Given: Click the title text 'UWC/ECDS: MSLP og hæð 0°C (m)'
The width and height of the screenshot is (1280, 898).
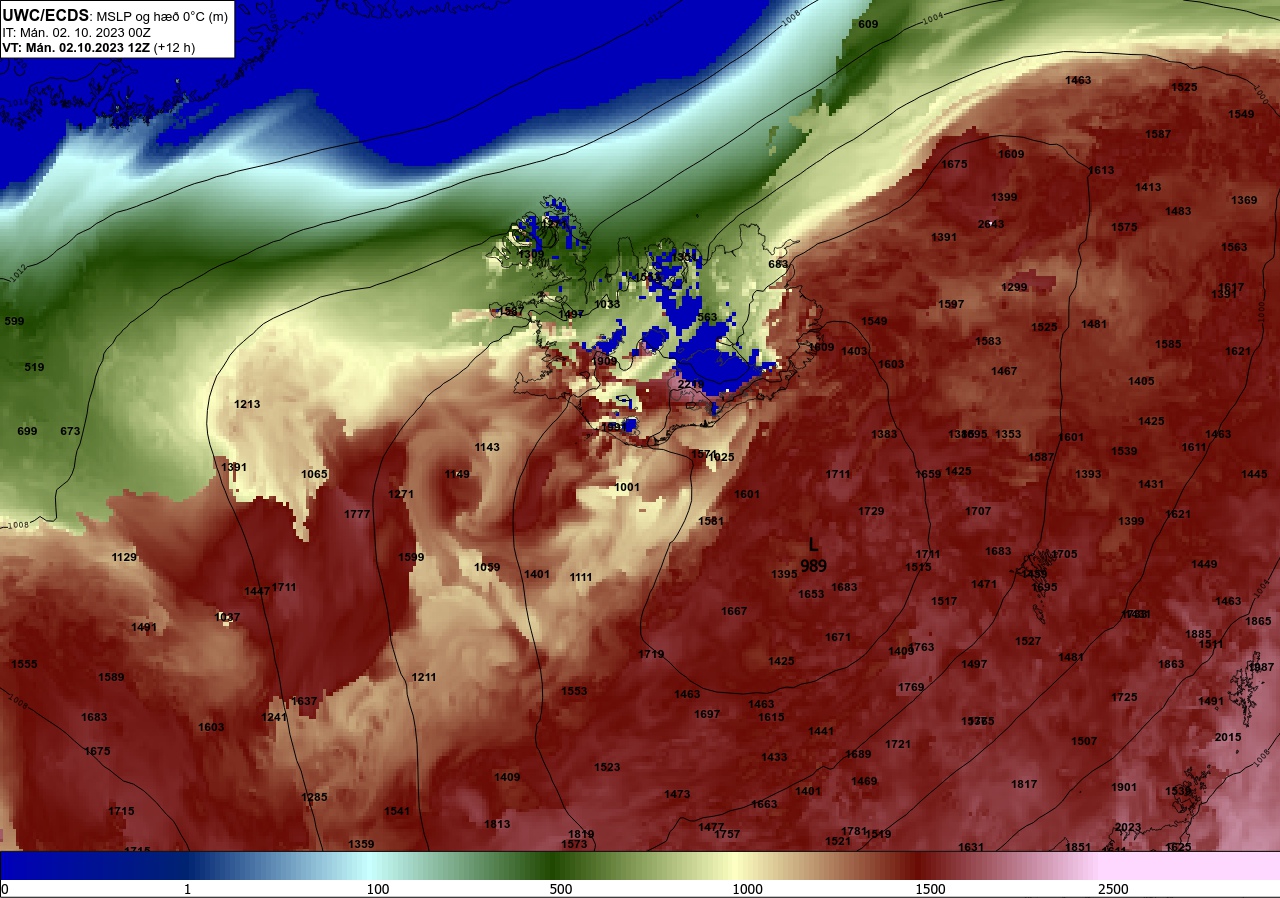Looking at the screenshot, I should [x=115, y=16].
